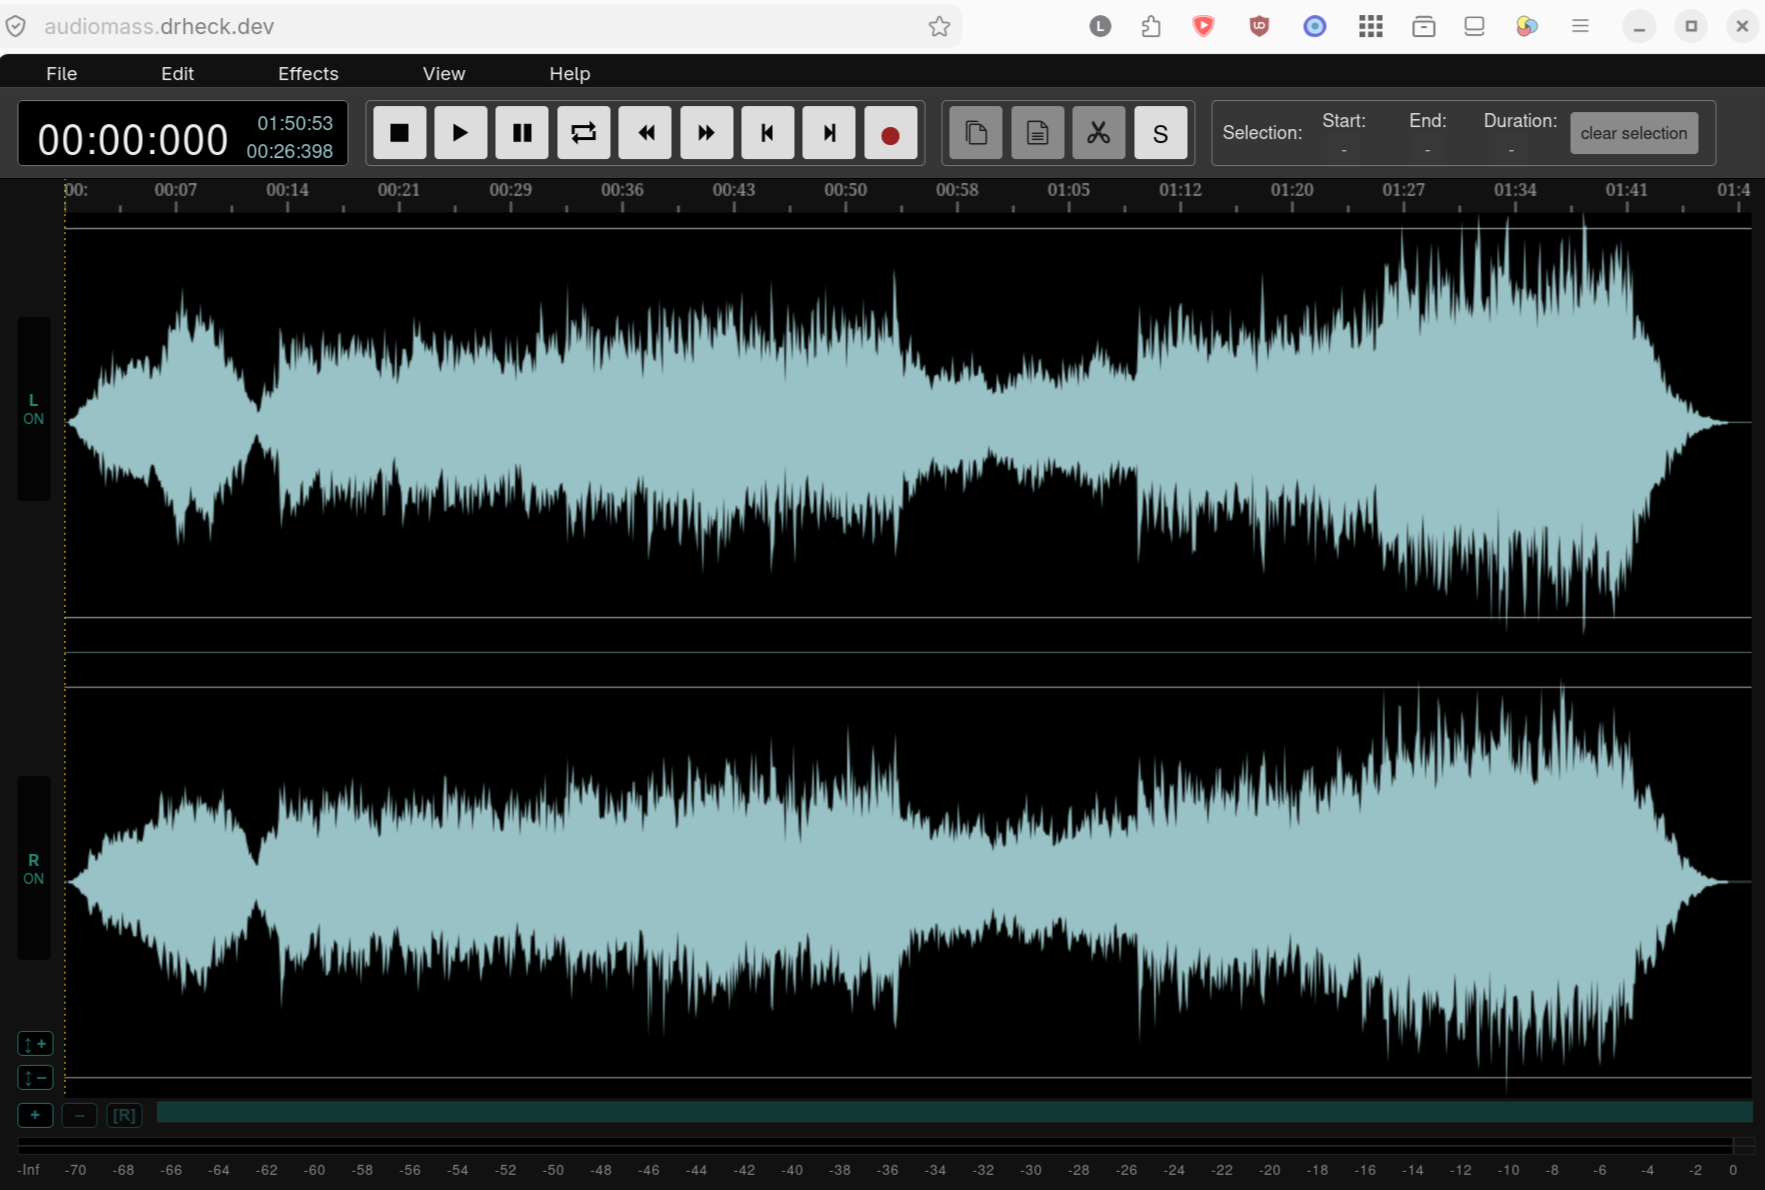
Task: Start recording with red record button
Action: point(890,132)
